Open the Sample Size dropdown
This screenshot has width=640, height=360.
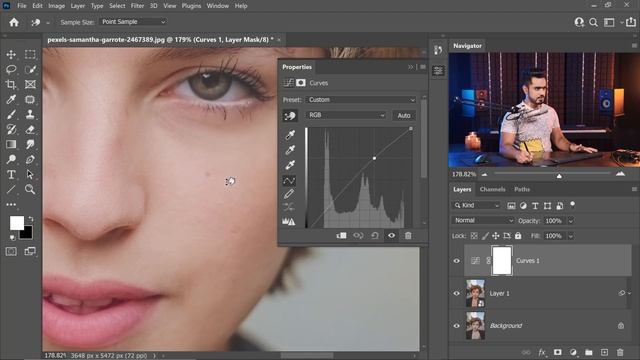point(133,22)
